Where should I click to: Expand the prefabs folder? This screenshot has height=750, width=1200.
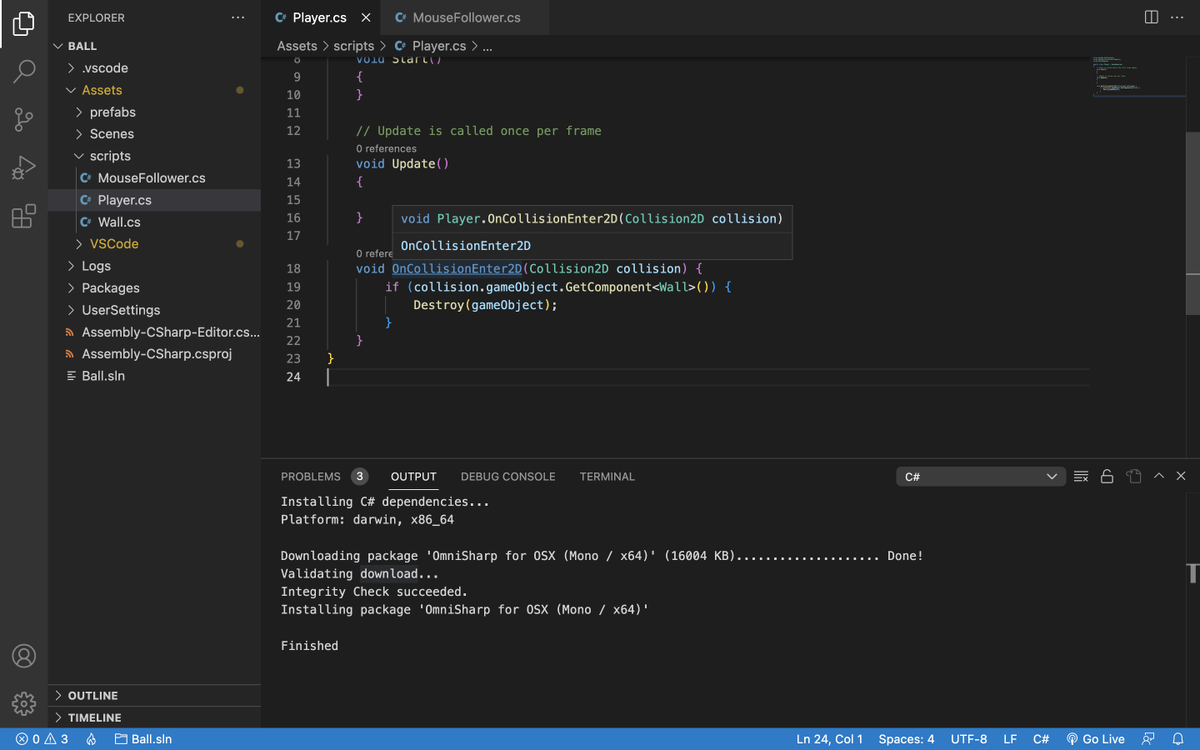(x=112, y=112)
